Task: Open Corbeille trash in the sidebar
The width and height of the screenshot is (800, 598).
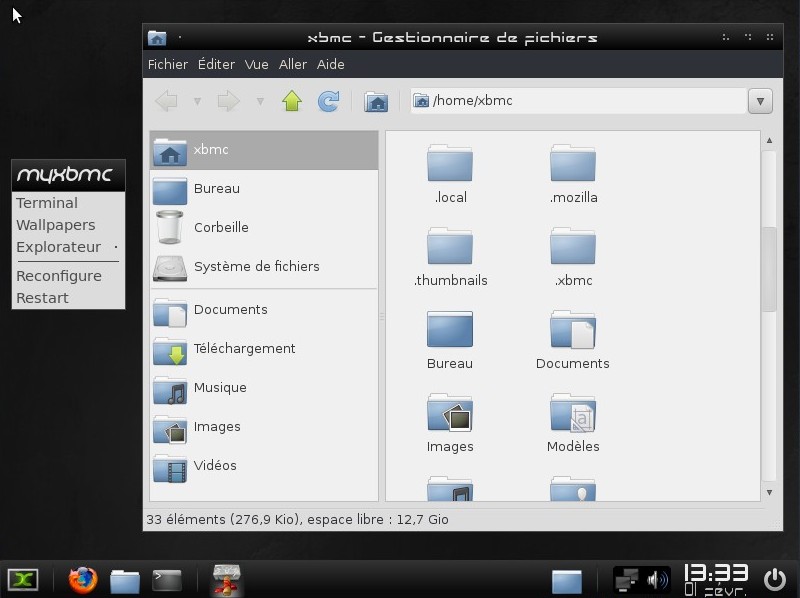Action: tap(264, 228)
